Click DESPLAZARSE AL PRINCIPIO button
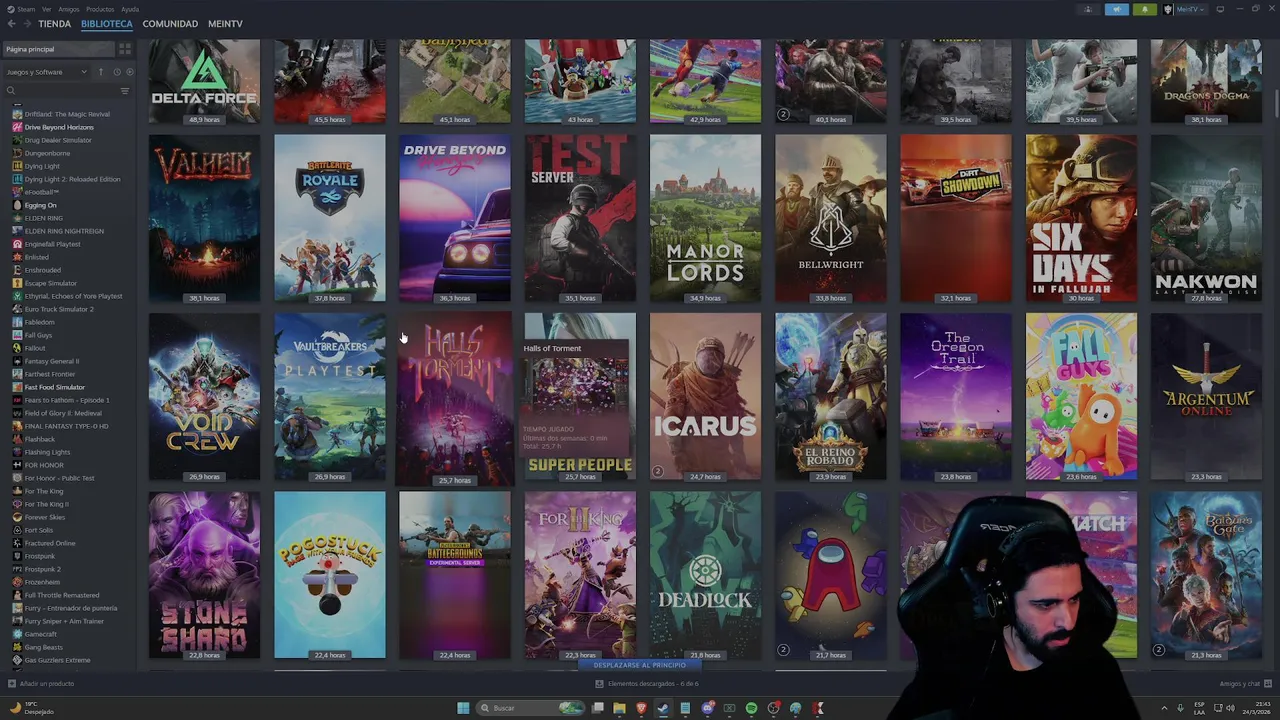The image size is (1280, 720). (640, 665)
